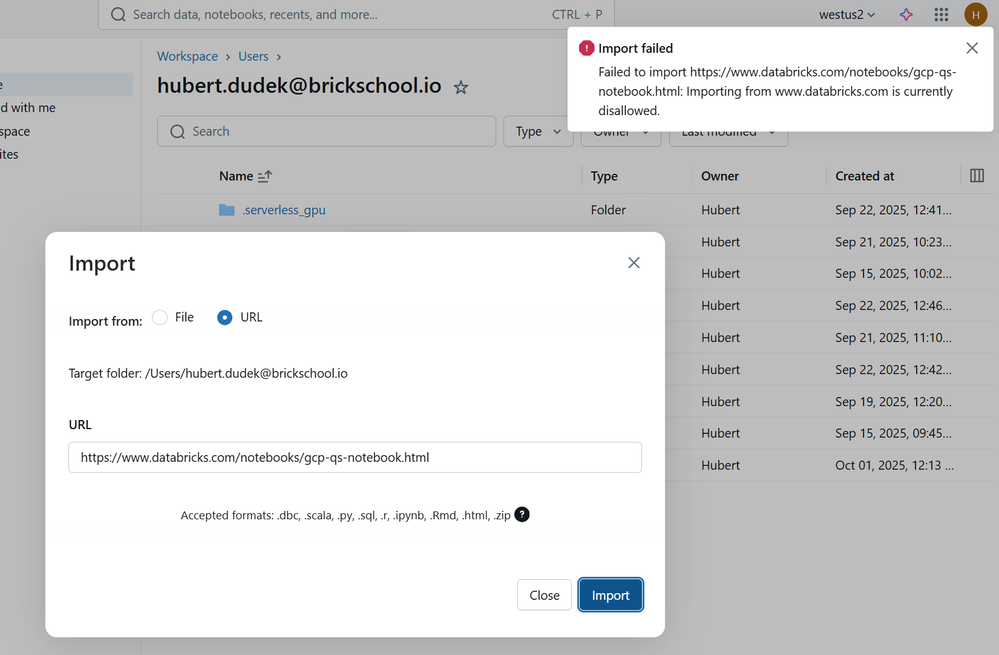Viewport: 999px width, 655px height.
Task: Click the URL input field
Action: coord(355,458)
